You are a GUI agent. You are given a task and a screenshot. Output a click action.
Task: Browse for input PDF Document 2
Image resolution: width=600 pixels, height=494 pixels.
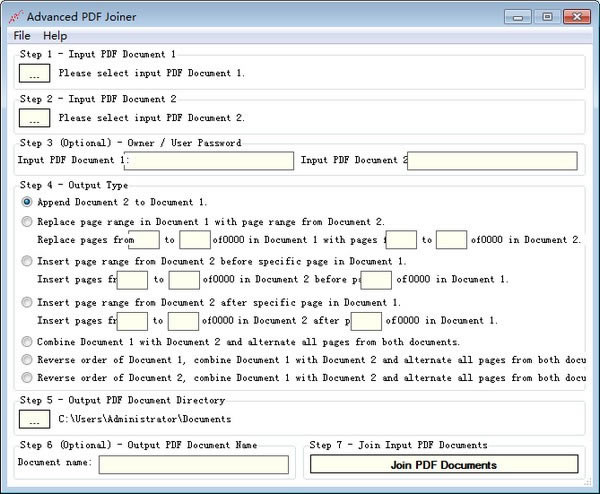pyautogui.click(x=34, y=118)
